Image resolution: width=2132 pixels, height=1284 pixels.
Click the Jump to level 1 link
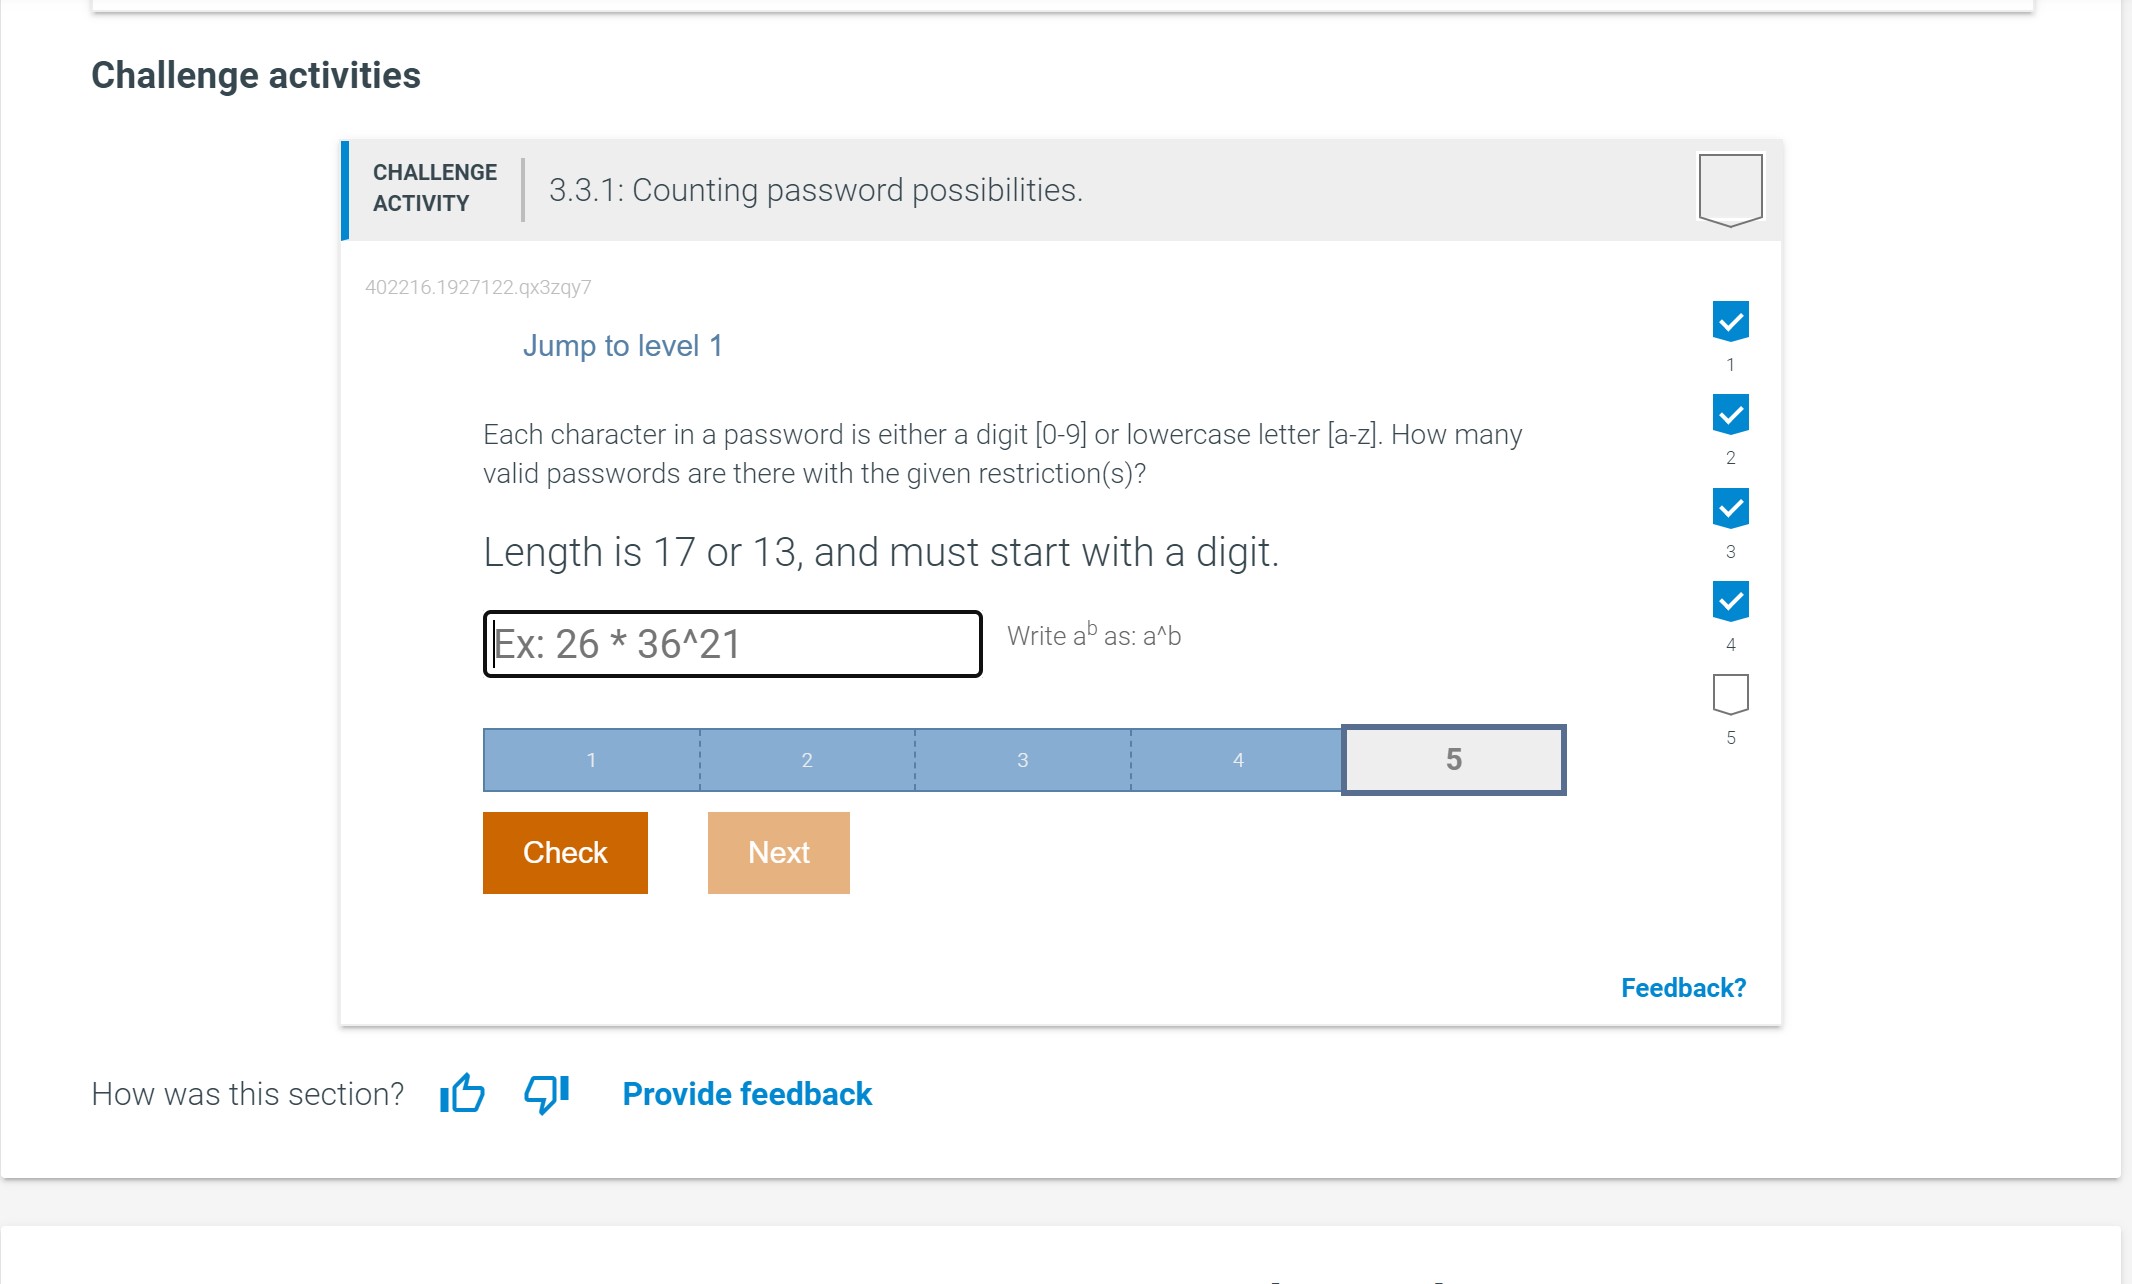pyautogui.click(x=622, y=346)
